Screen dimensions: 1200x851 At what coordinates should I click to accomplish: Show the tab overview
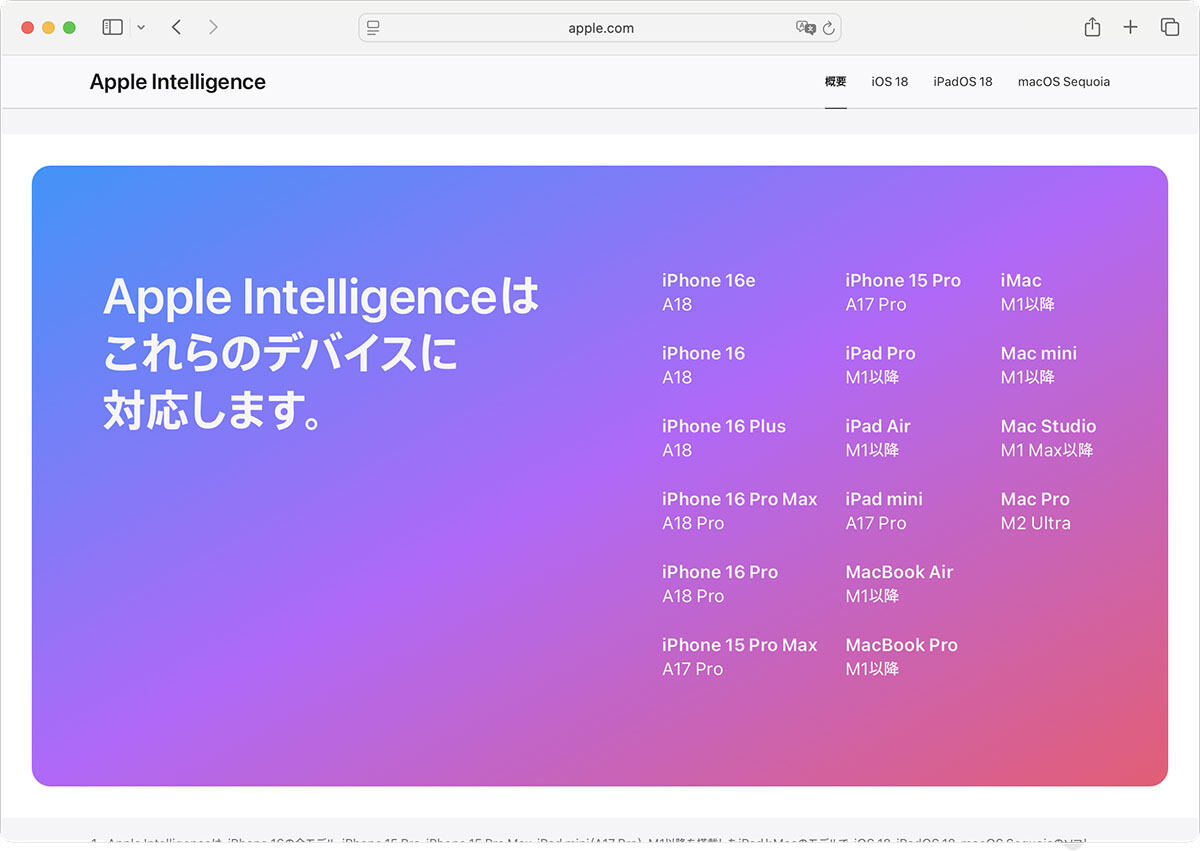[1169, 28]
